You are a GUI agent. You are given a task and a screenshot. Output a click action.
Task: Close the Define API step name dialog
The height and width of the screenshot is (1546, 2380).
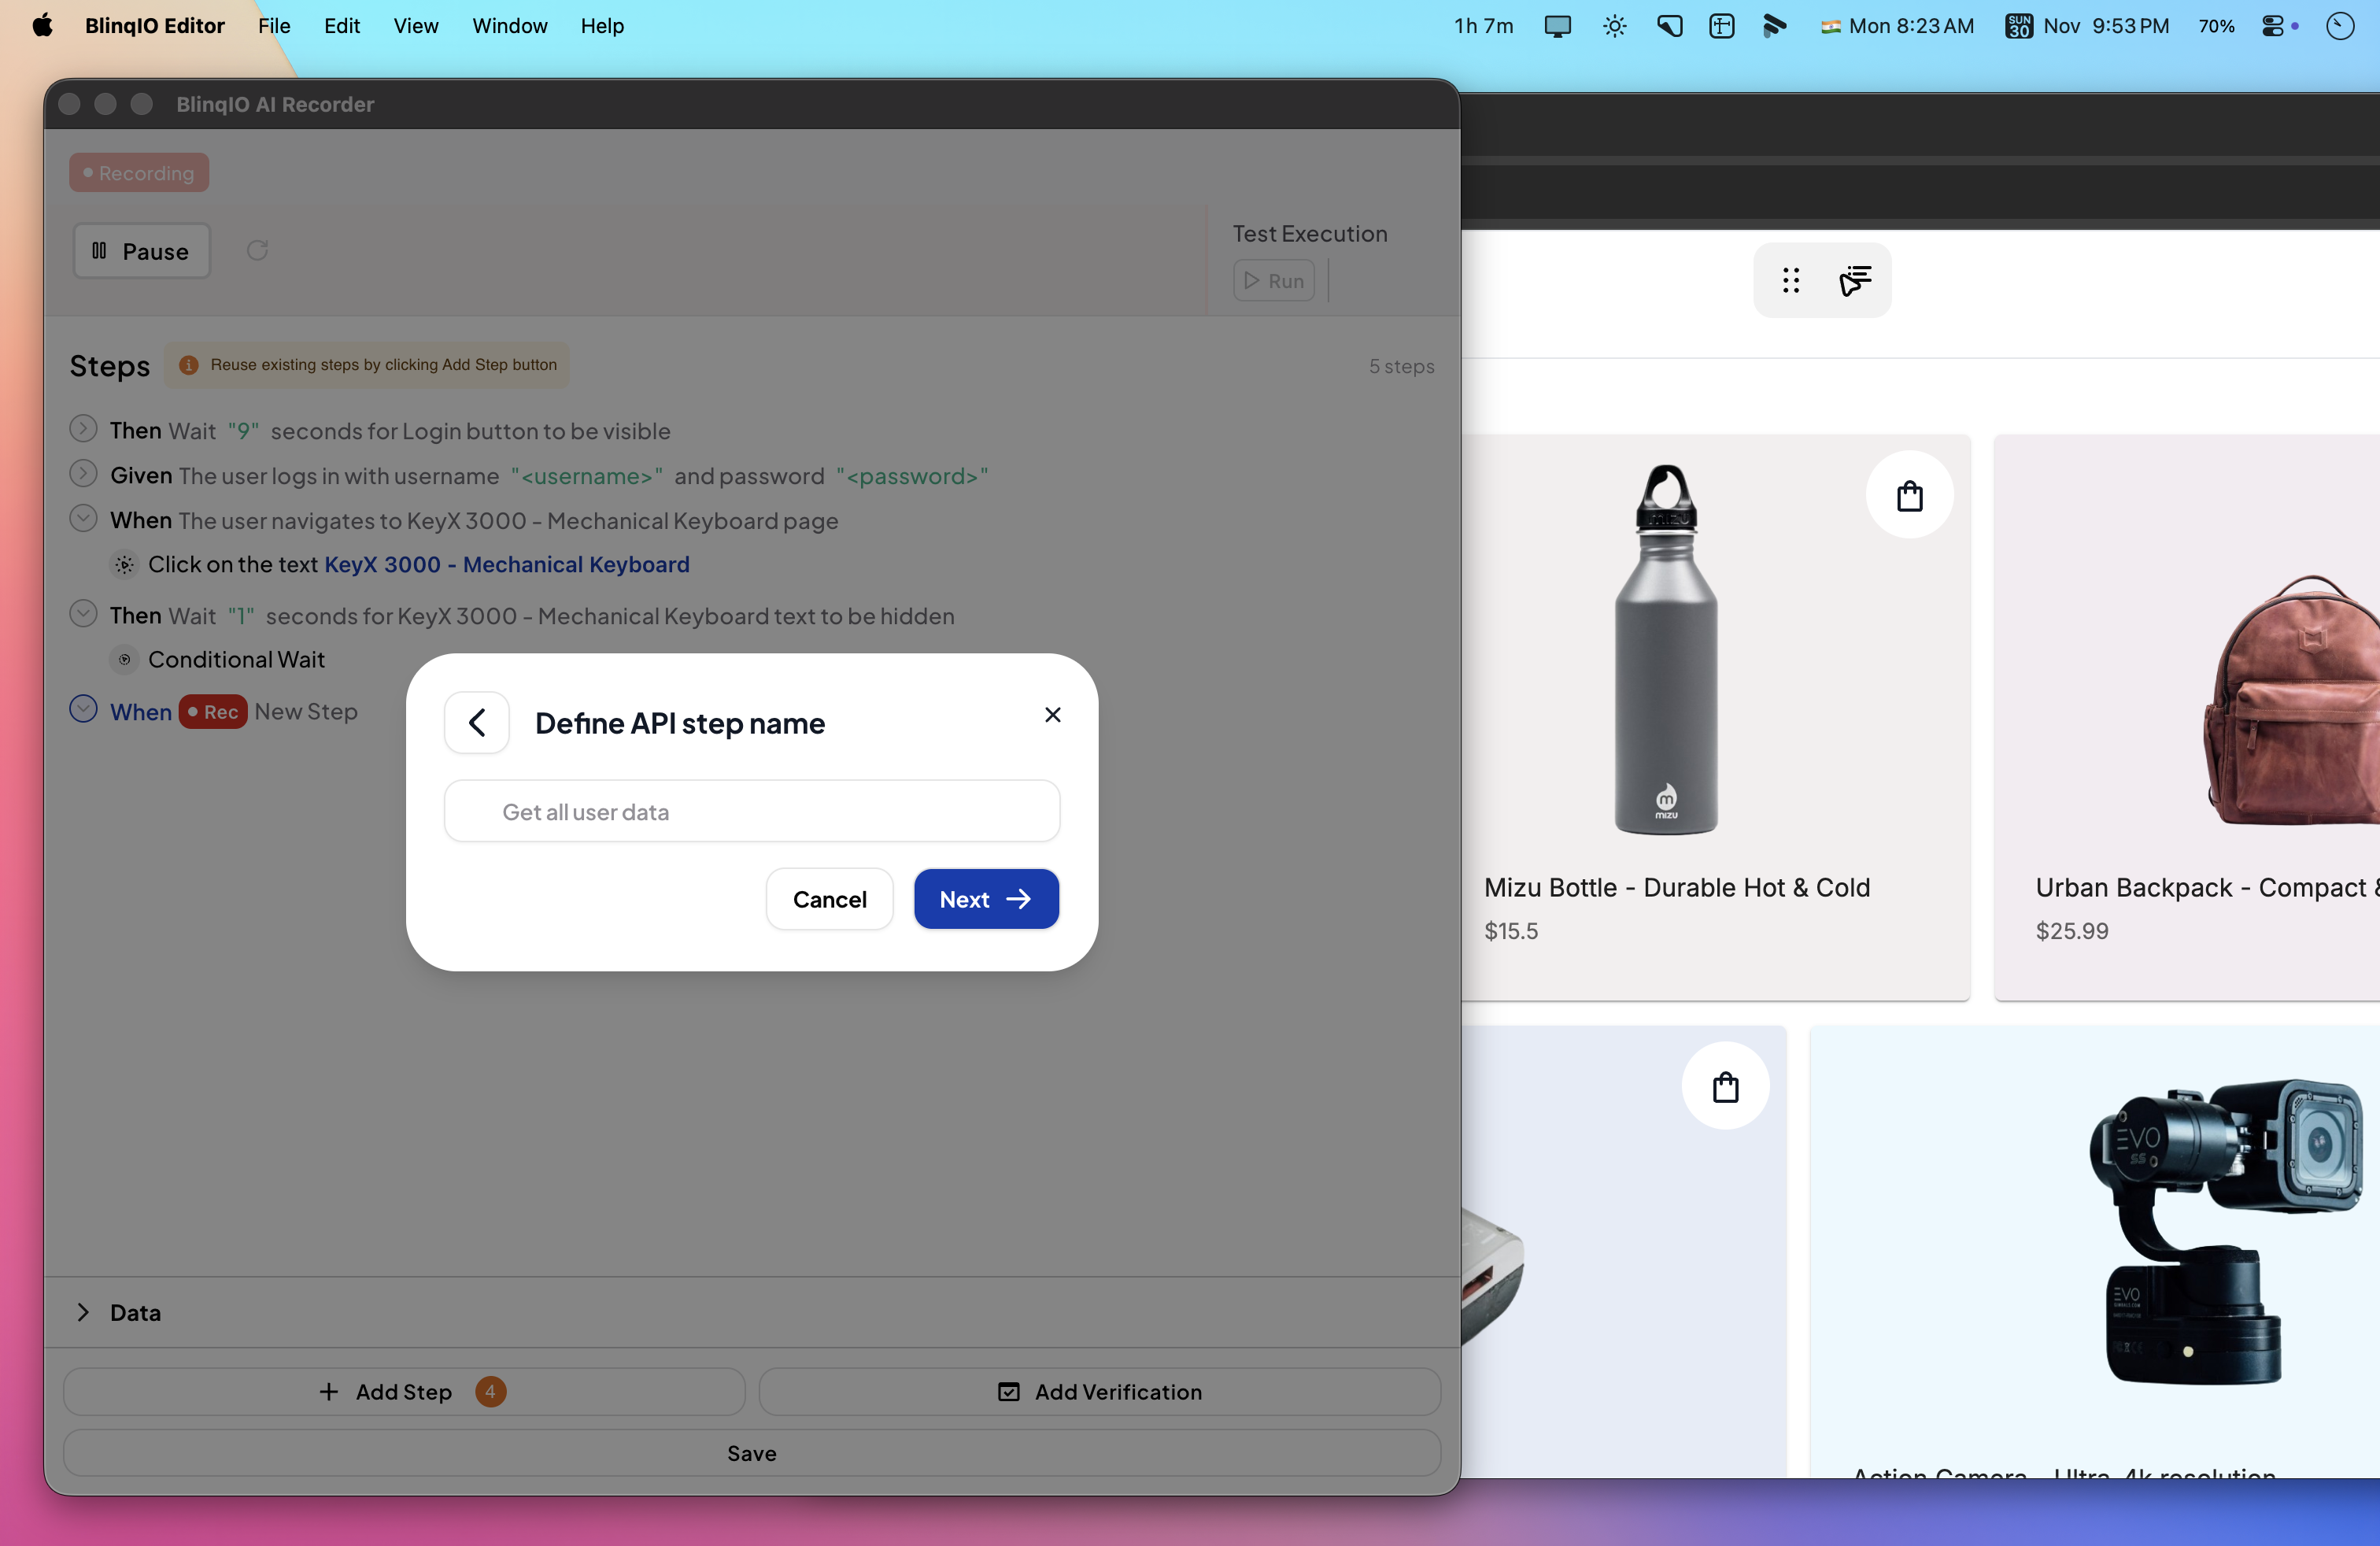[x=1052, y=714]
